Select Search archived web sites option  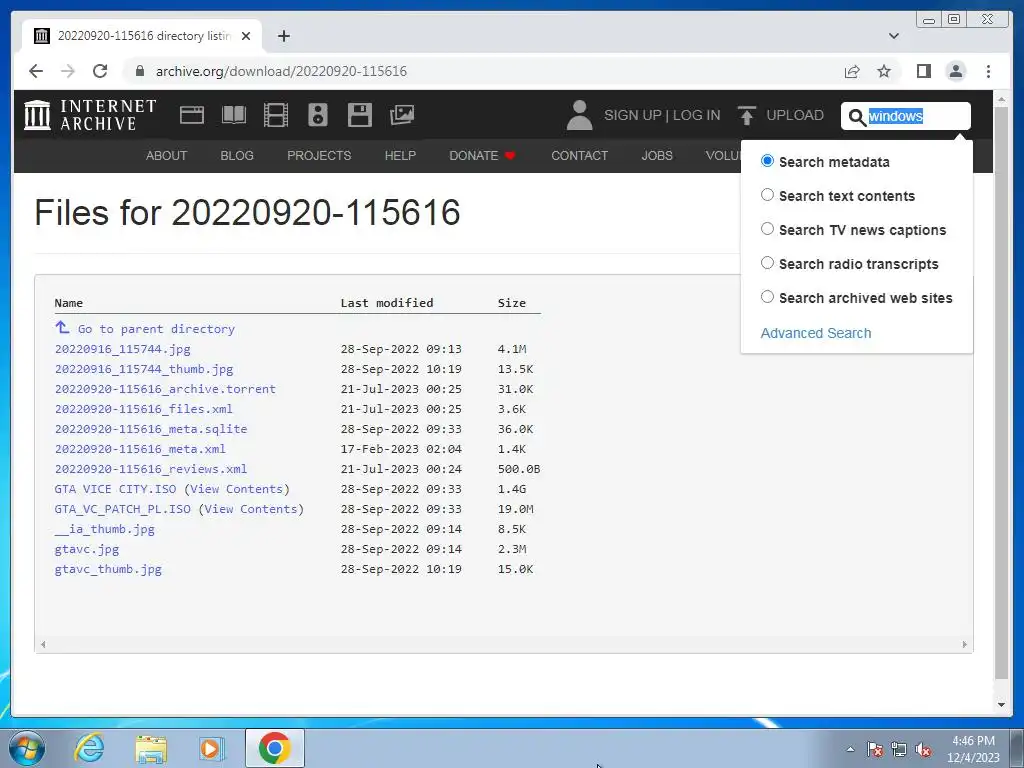(x=767, y=297)
